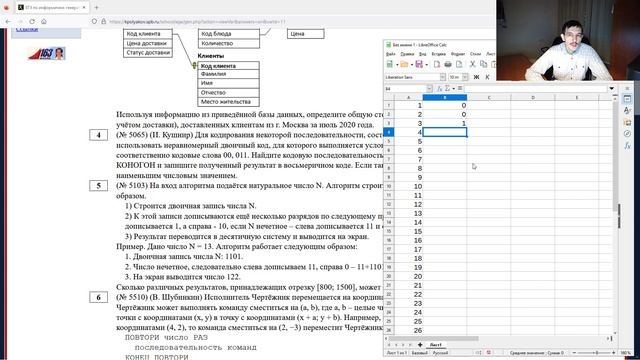Click in the Calc formula input line
The height and width of the screenshot is (360, 640).
coord(536,88)
